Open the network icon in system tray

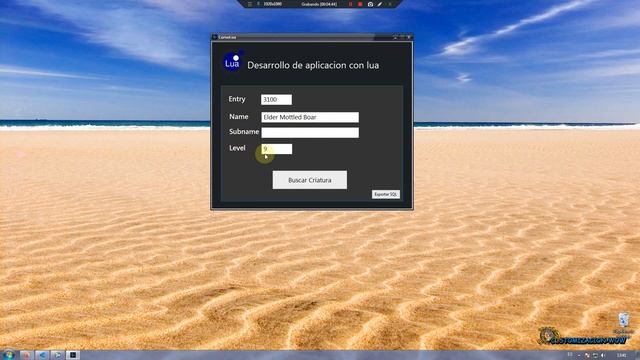coord(595,356)
